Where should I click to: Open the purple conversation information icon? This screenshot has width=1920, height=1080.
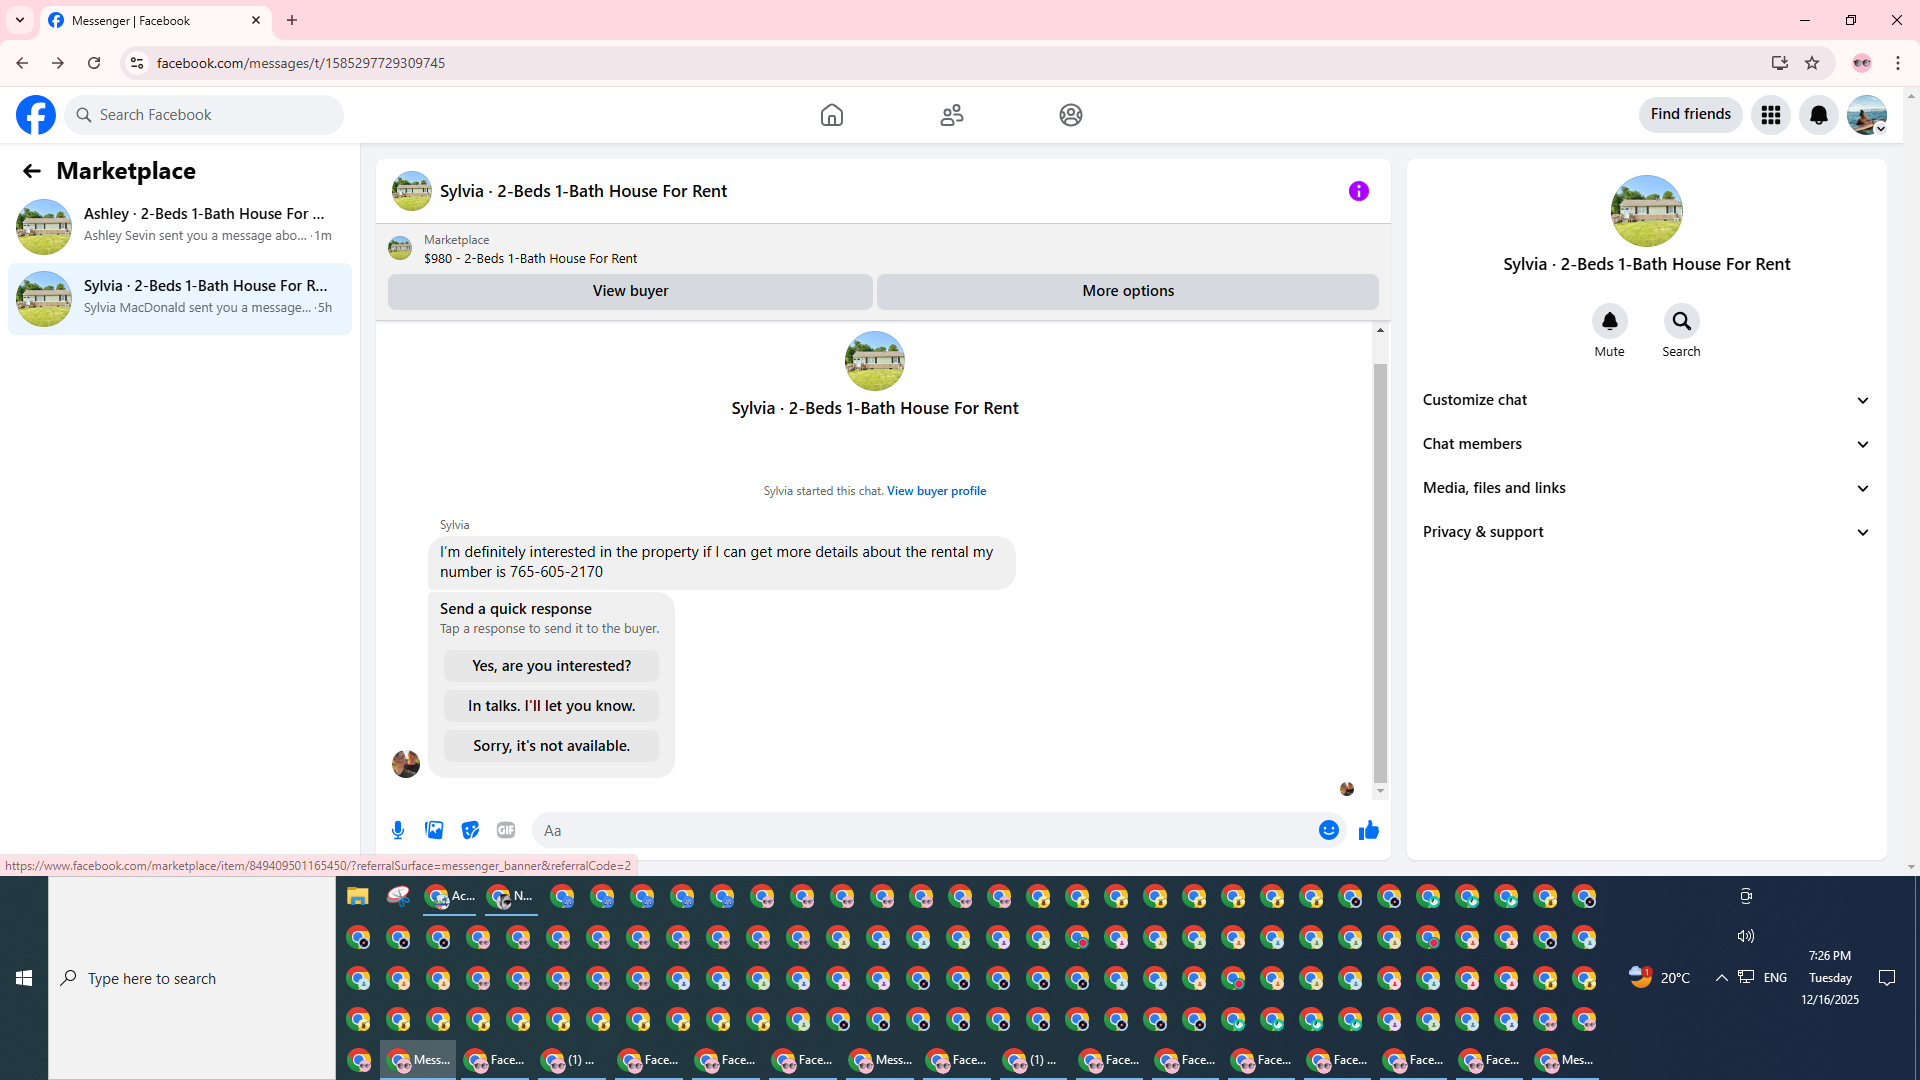pos(1358,191)
